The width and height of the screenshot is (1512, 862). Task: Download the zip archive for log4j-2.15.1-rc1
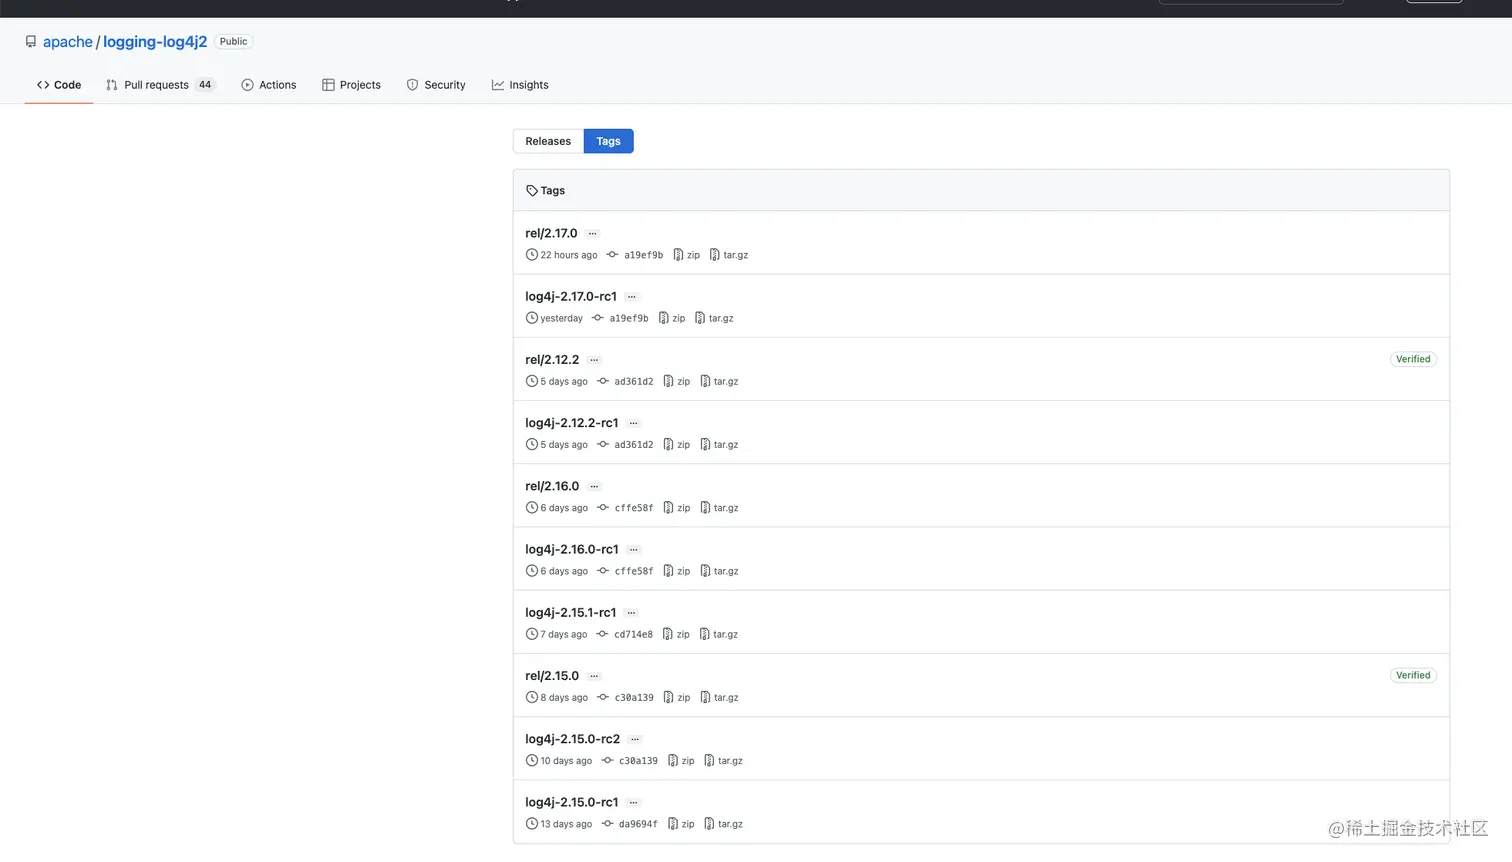click(676, 634)
